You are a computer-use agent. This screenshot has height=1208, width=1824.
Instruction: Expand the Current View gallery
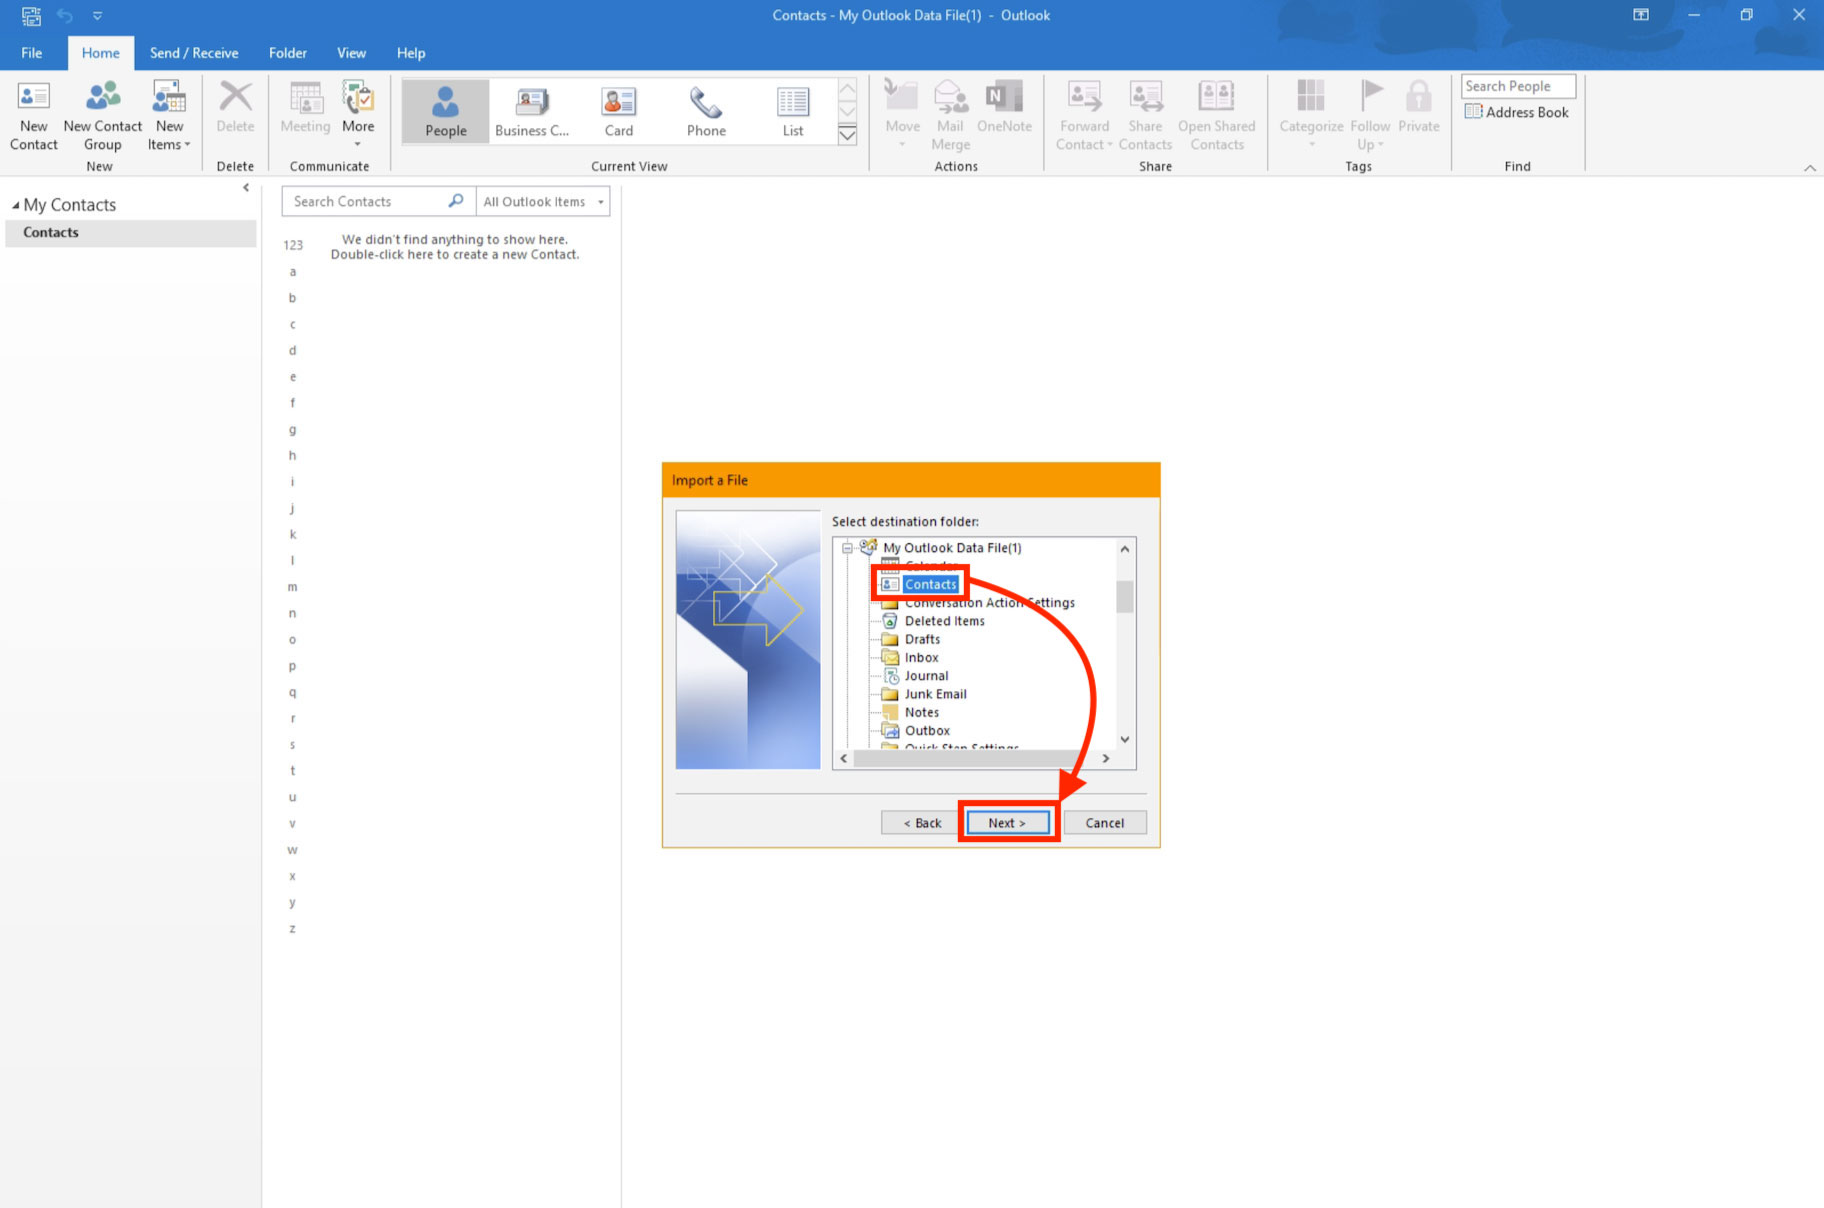pyautogui.click(x=847, y=136)
